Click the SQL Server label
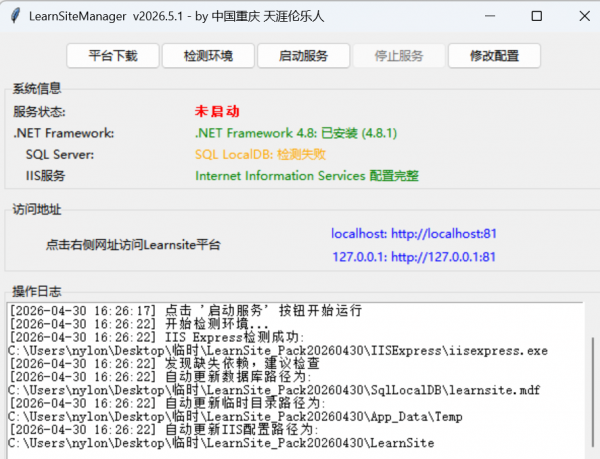 [x=60, y=155]
